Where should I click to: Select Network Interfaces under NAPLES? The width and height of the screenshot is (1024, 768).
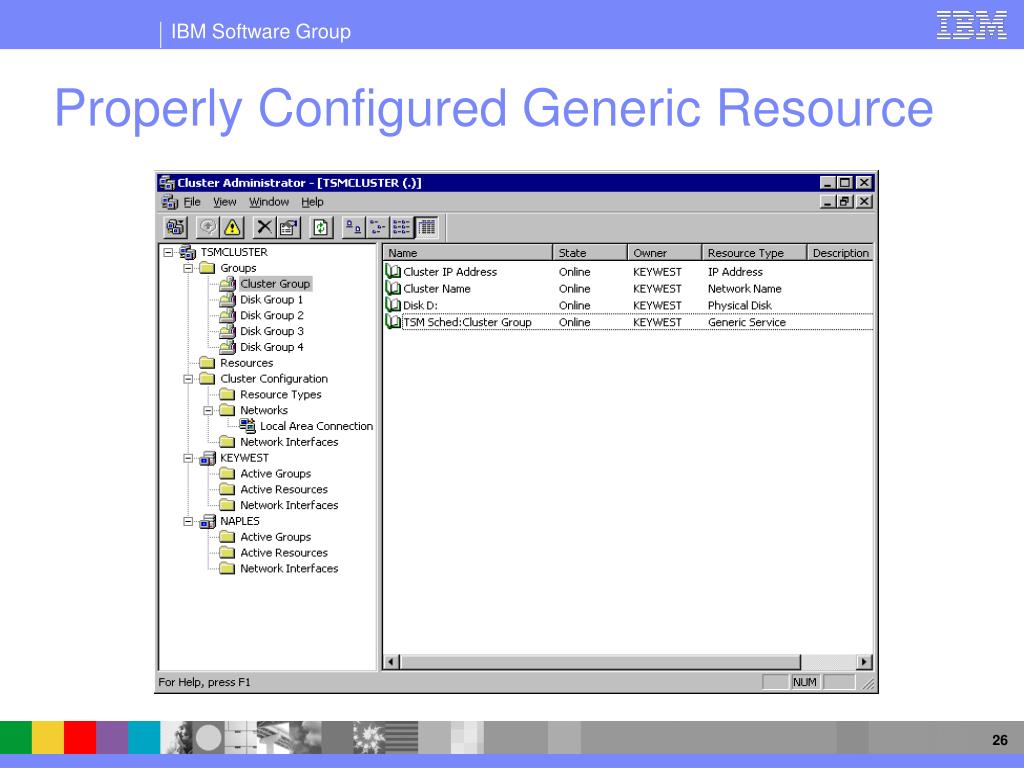(289, 568)
